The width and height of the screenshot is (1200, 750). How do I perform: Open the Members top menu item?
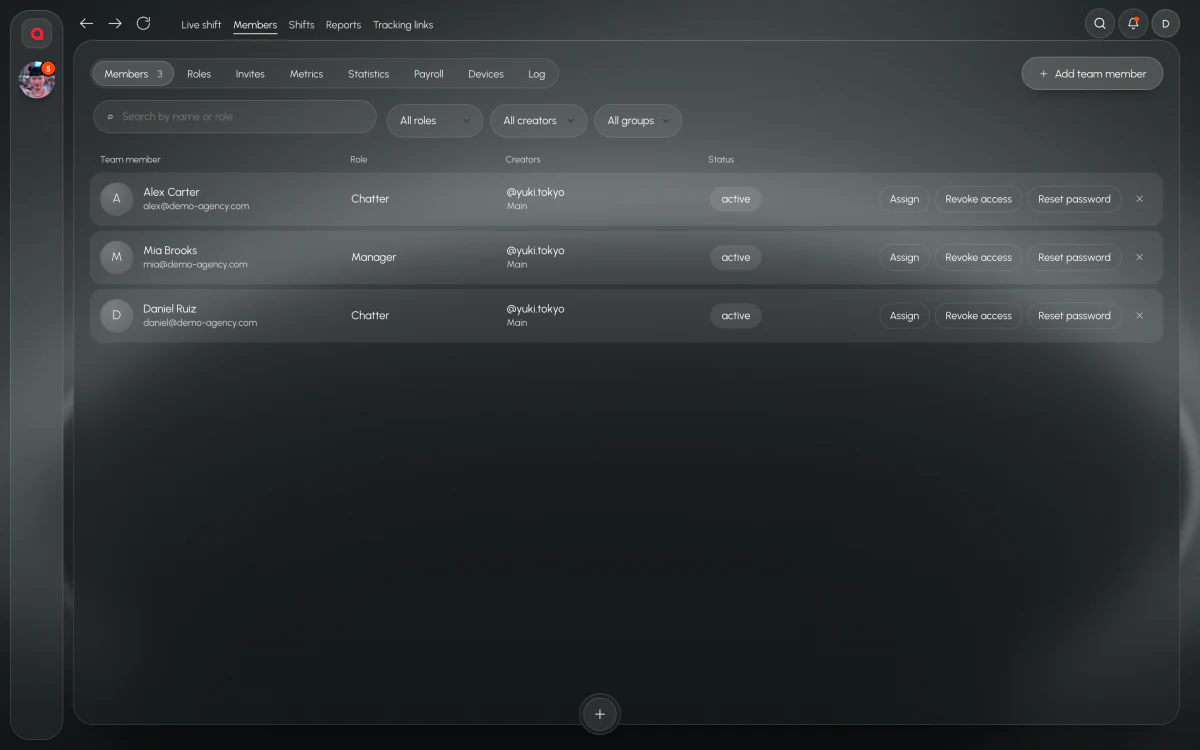(255, 25)
